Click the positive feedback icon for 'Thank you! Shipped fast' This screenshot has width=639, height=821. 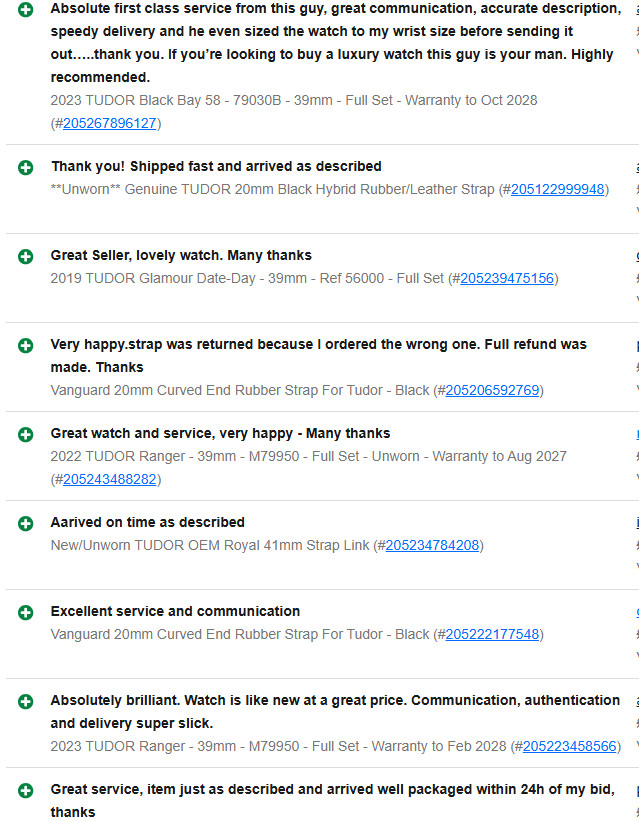(x=25, y=168)
